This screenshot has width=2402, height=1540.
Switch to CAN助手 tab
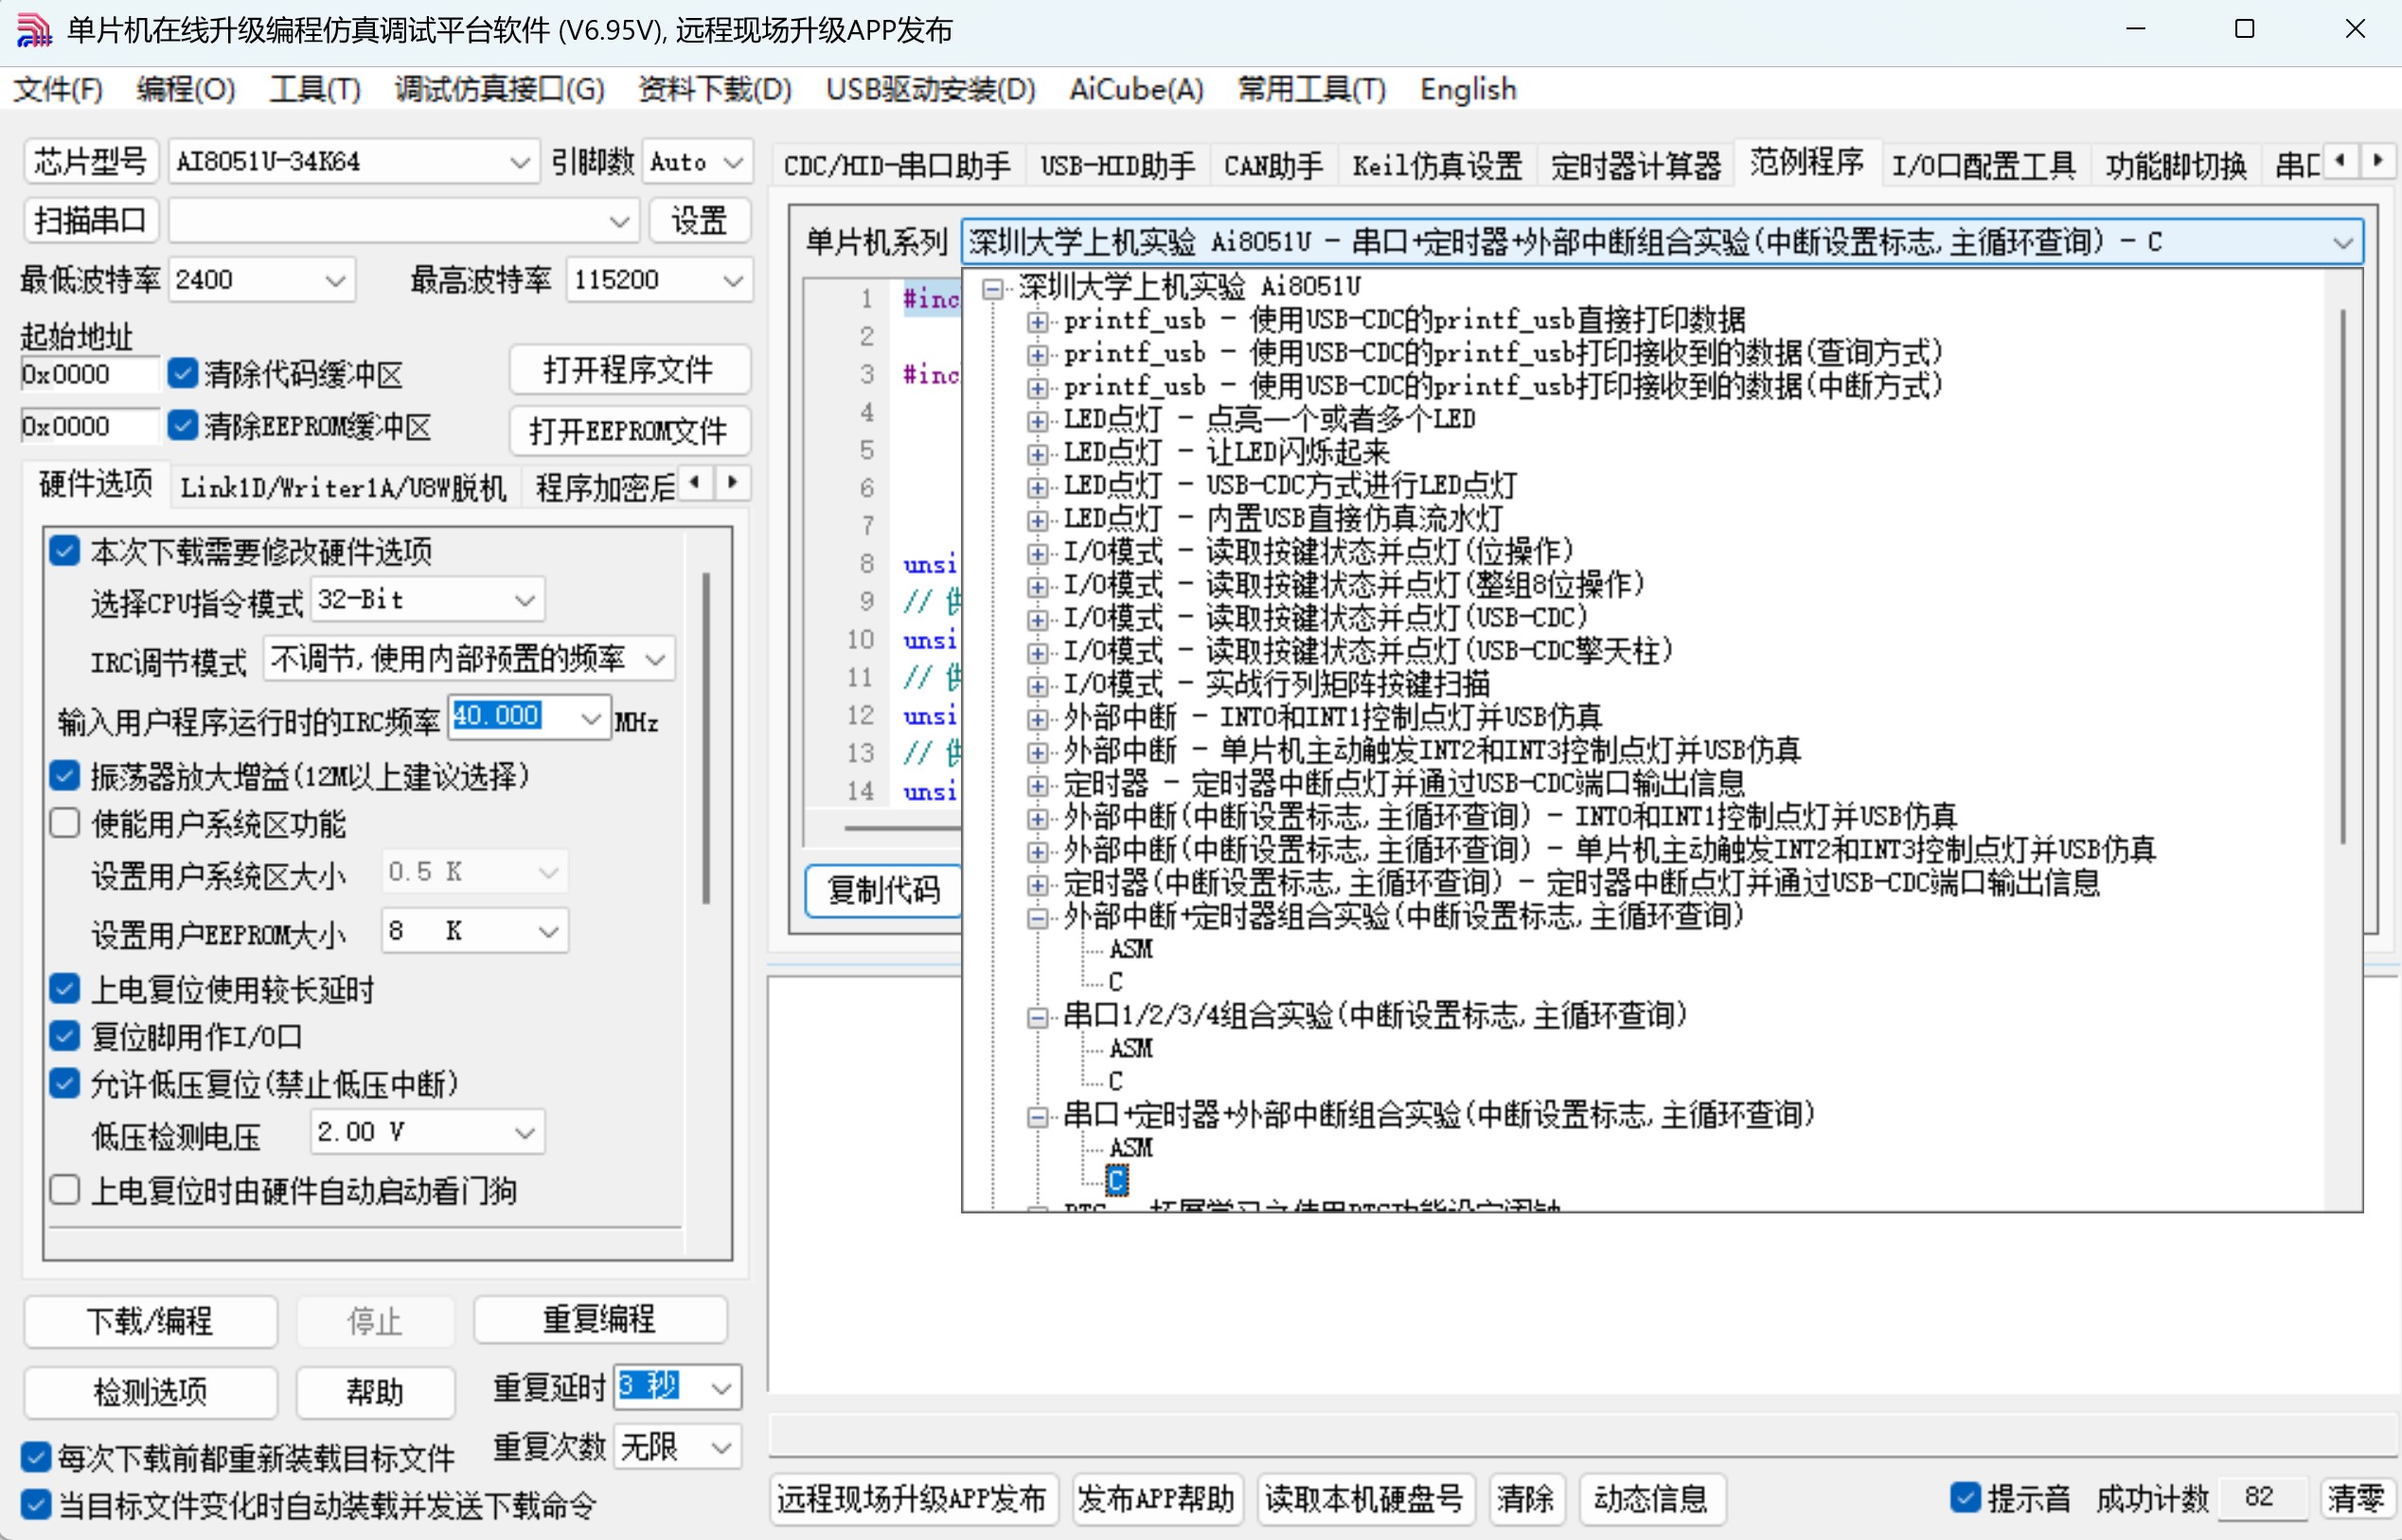1273,165
